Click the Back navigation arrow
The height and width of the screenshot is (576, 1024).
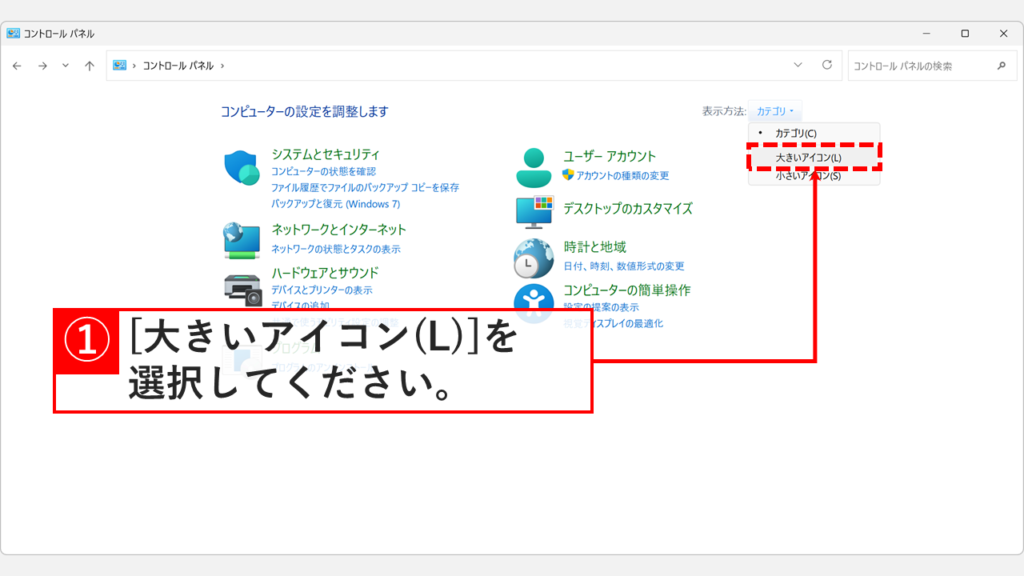click(x=17, y=66)
